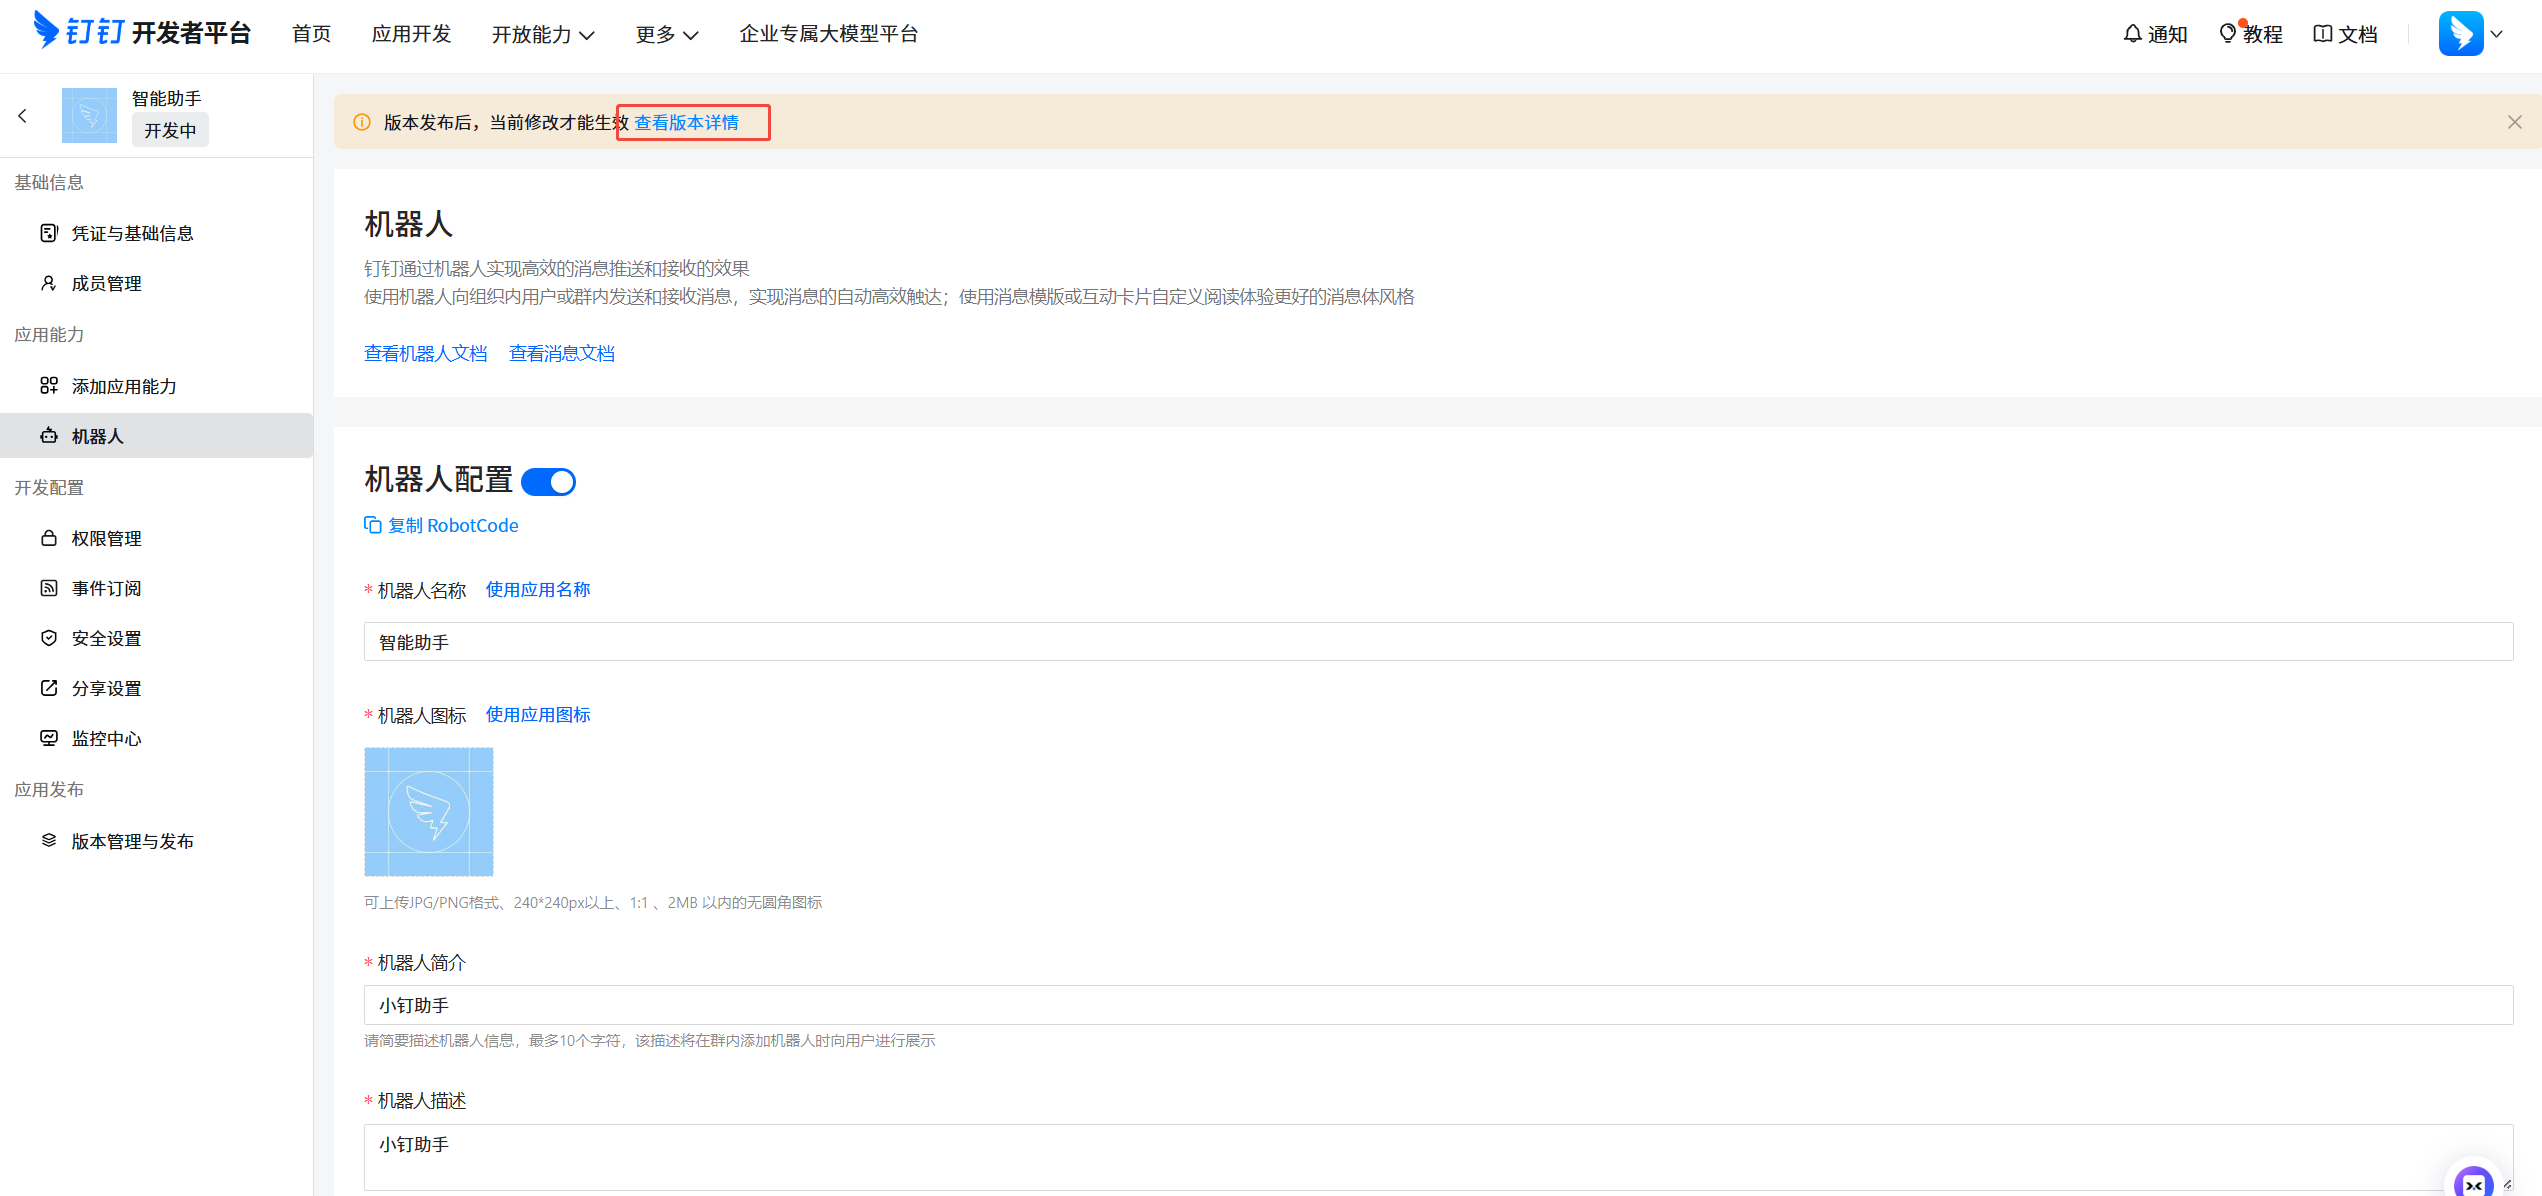Click the 权限管理 lock icon
2542x1196 pixels.
click(49, 538)
